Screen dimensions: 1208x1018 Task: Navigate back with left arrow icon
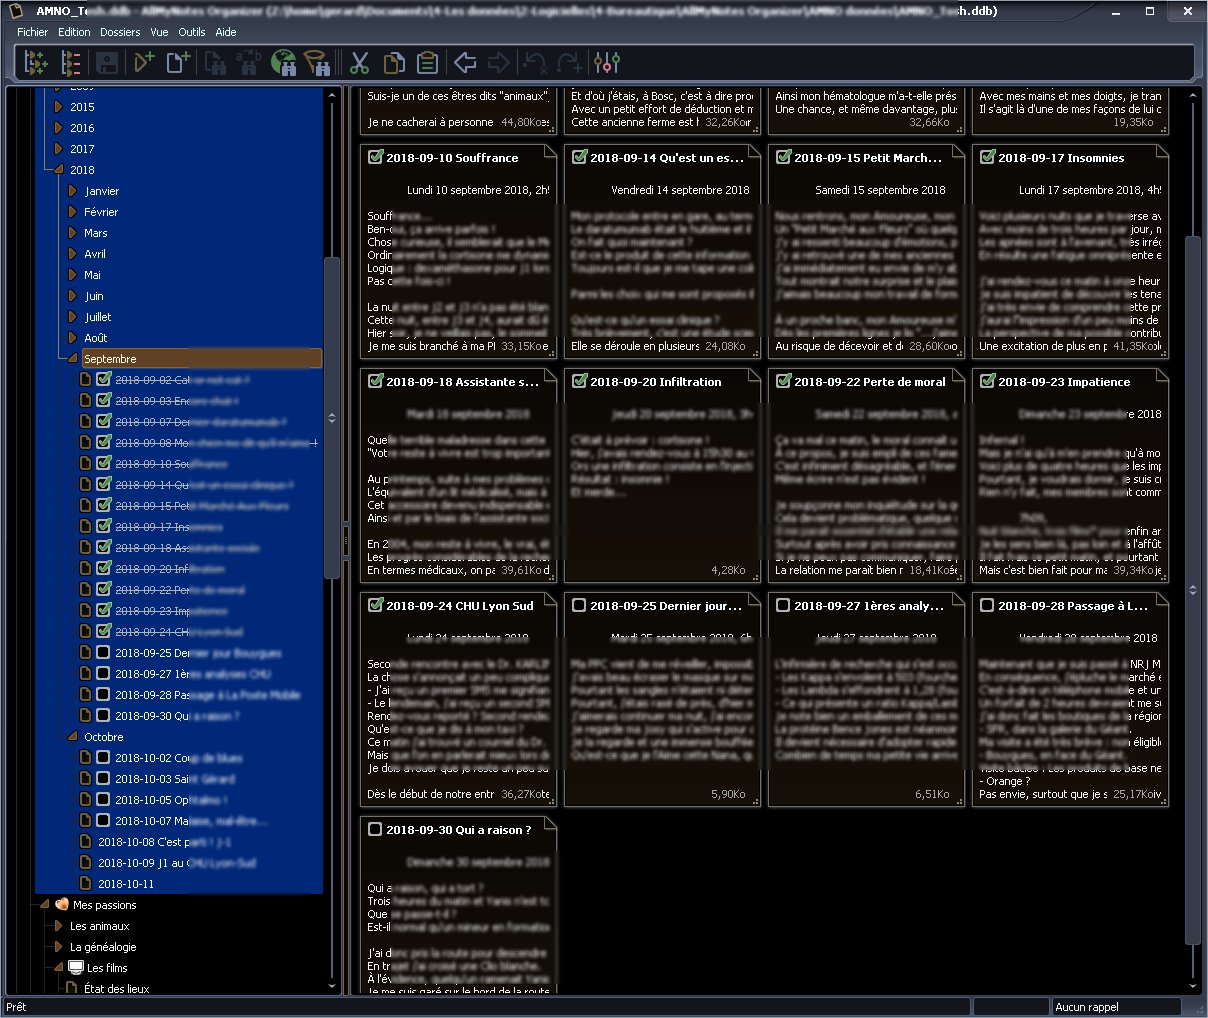click(465, 63)
